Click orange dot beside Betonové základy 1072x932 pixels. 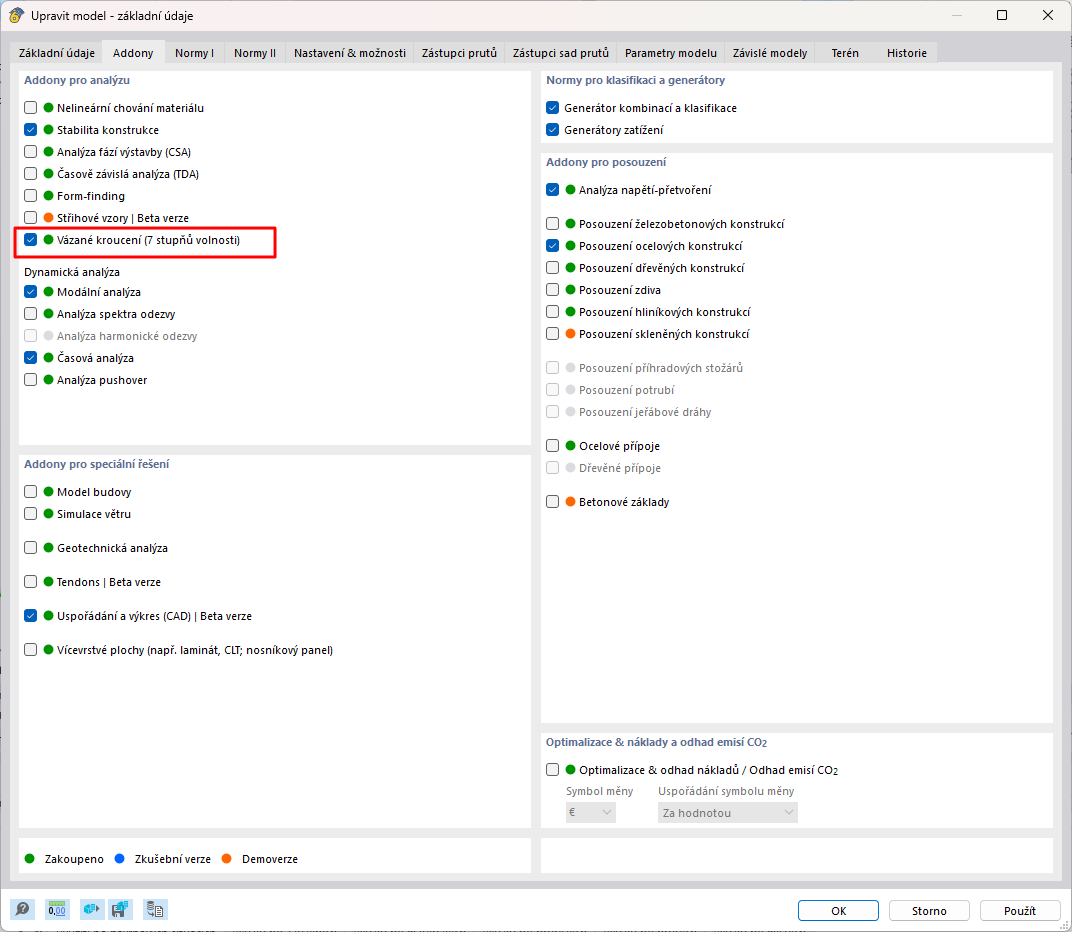571,501
